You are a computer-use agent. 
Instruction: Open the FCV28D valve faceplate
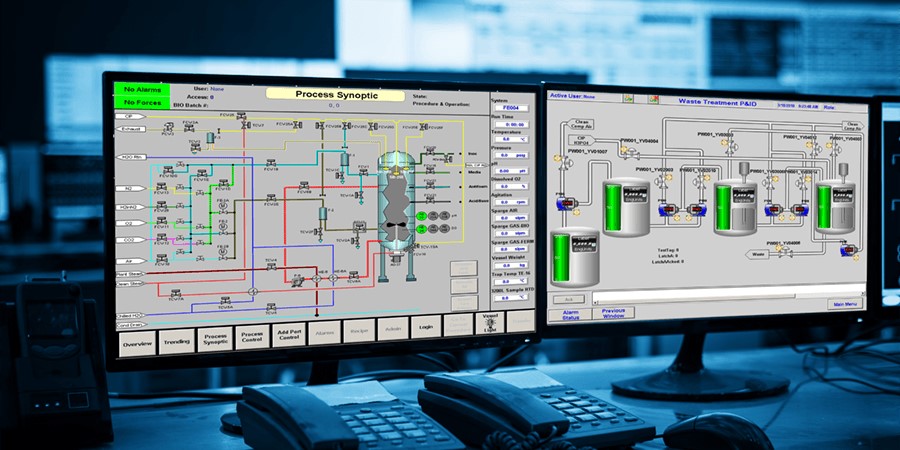[x=372, y=127]
